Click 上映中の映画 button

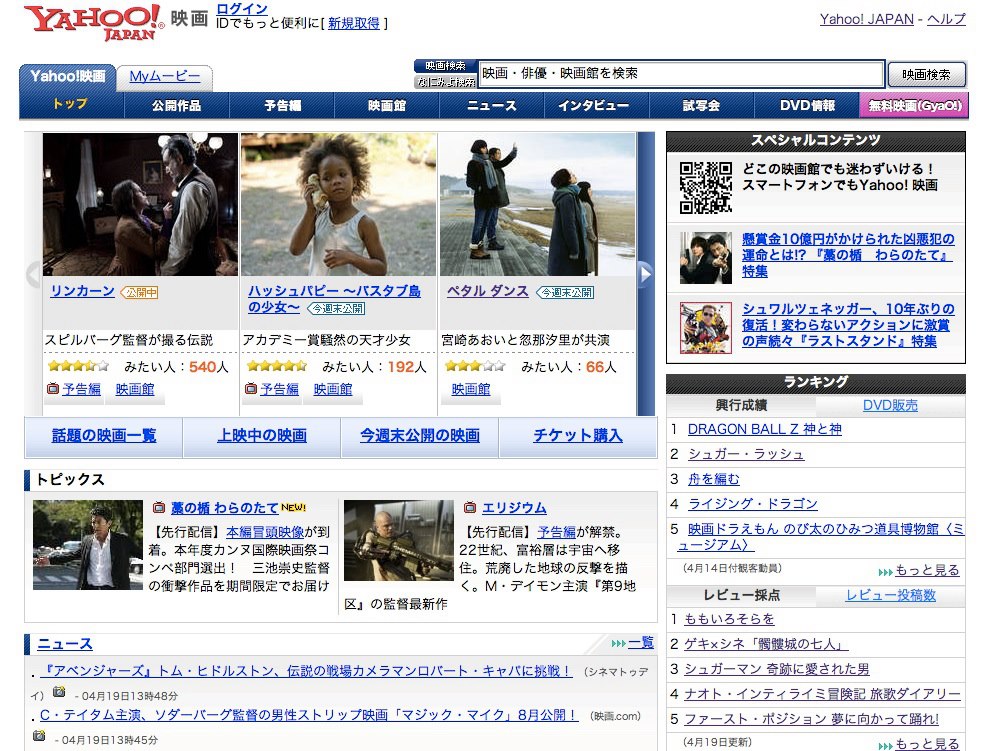point(262,436)
